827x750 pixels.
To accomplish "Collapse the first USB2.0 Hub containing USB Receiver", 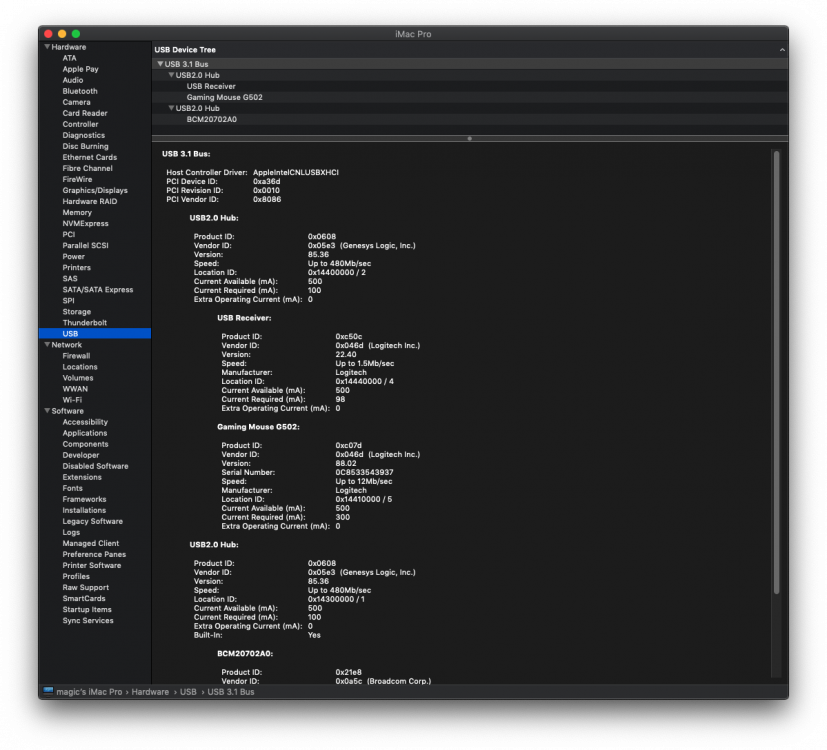I will tap(171, 75).
